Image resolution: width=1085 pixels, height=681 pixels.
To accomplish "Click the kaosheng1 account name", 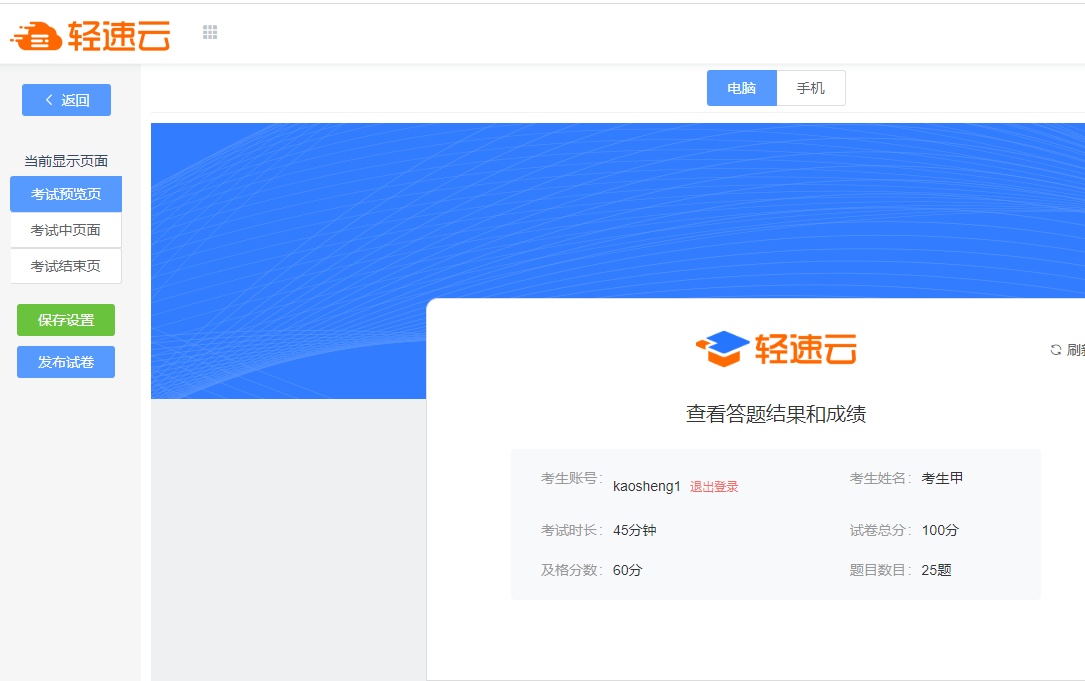I will coord(646,486).
